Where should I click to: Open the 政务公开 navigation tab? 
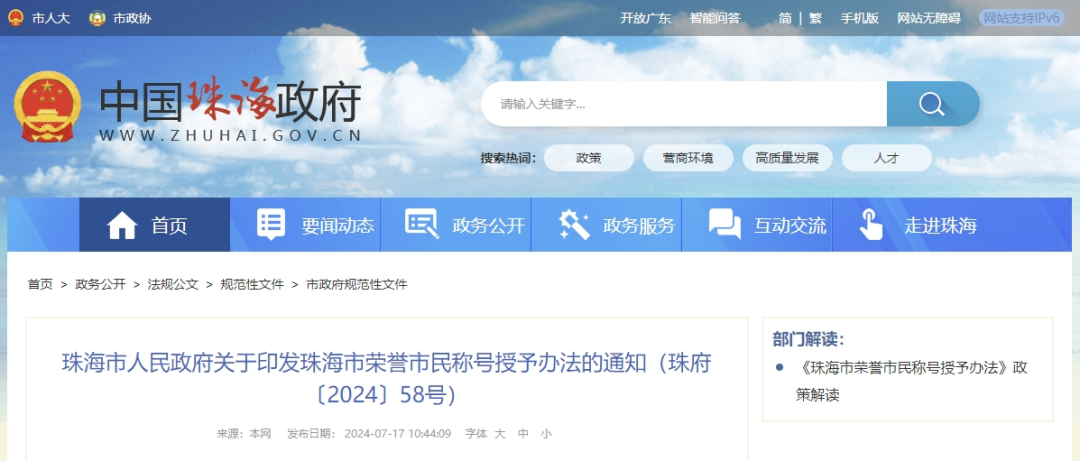455,225
